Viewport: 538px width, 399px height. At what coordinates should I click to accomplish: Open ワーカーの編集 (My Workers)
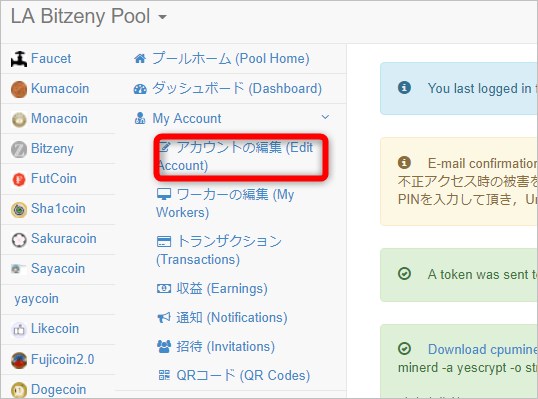tap(225, 203)
